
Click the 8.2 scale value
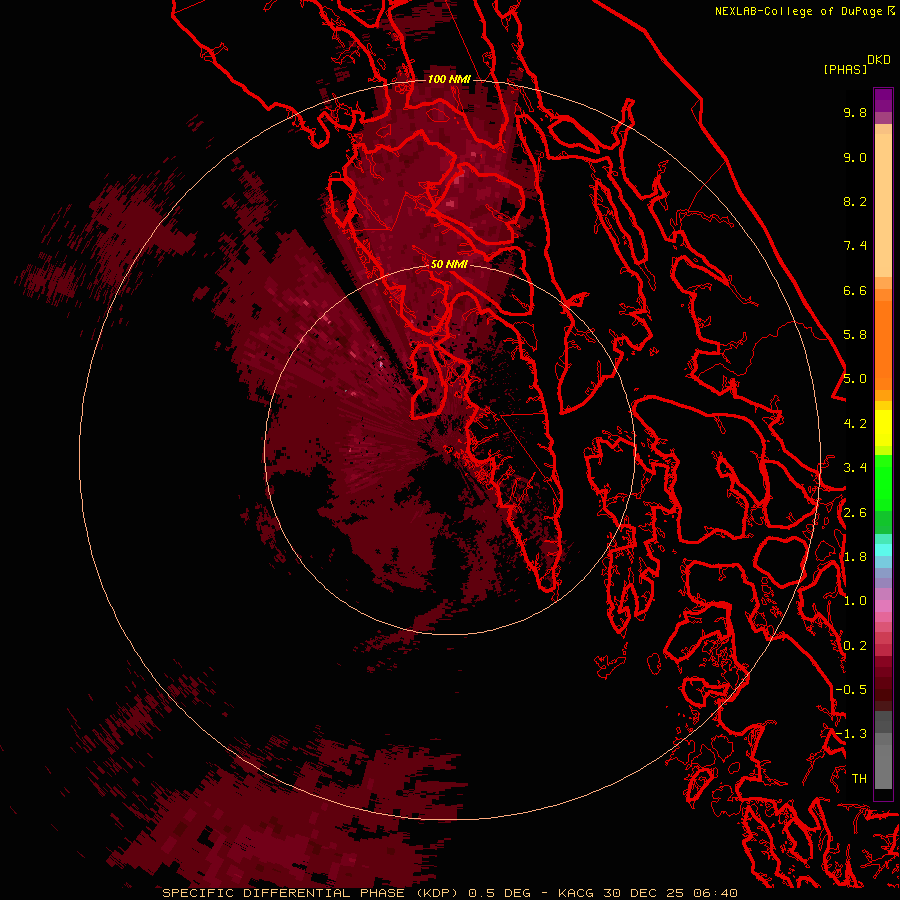click(x=855, y=201)
